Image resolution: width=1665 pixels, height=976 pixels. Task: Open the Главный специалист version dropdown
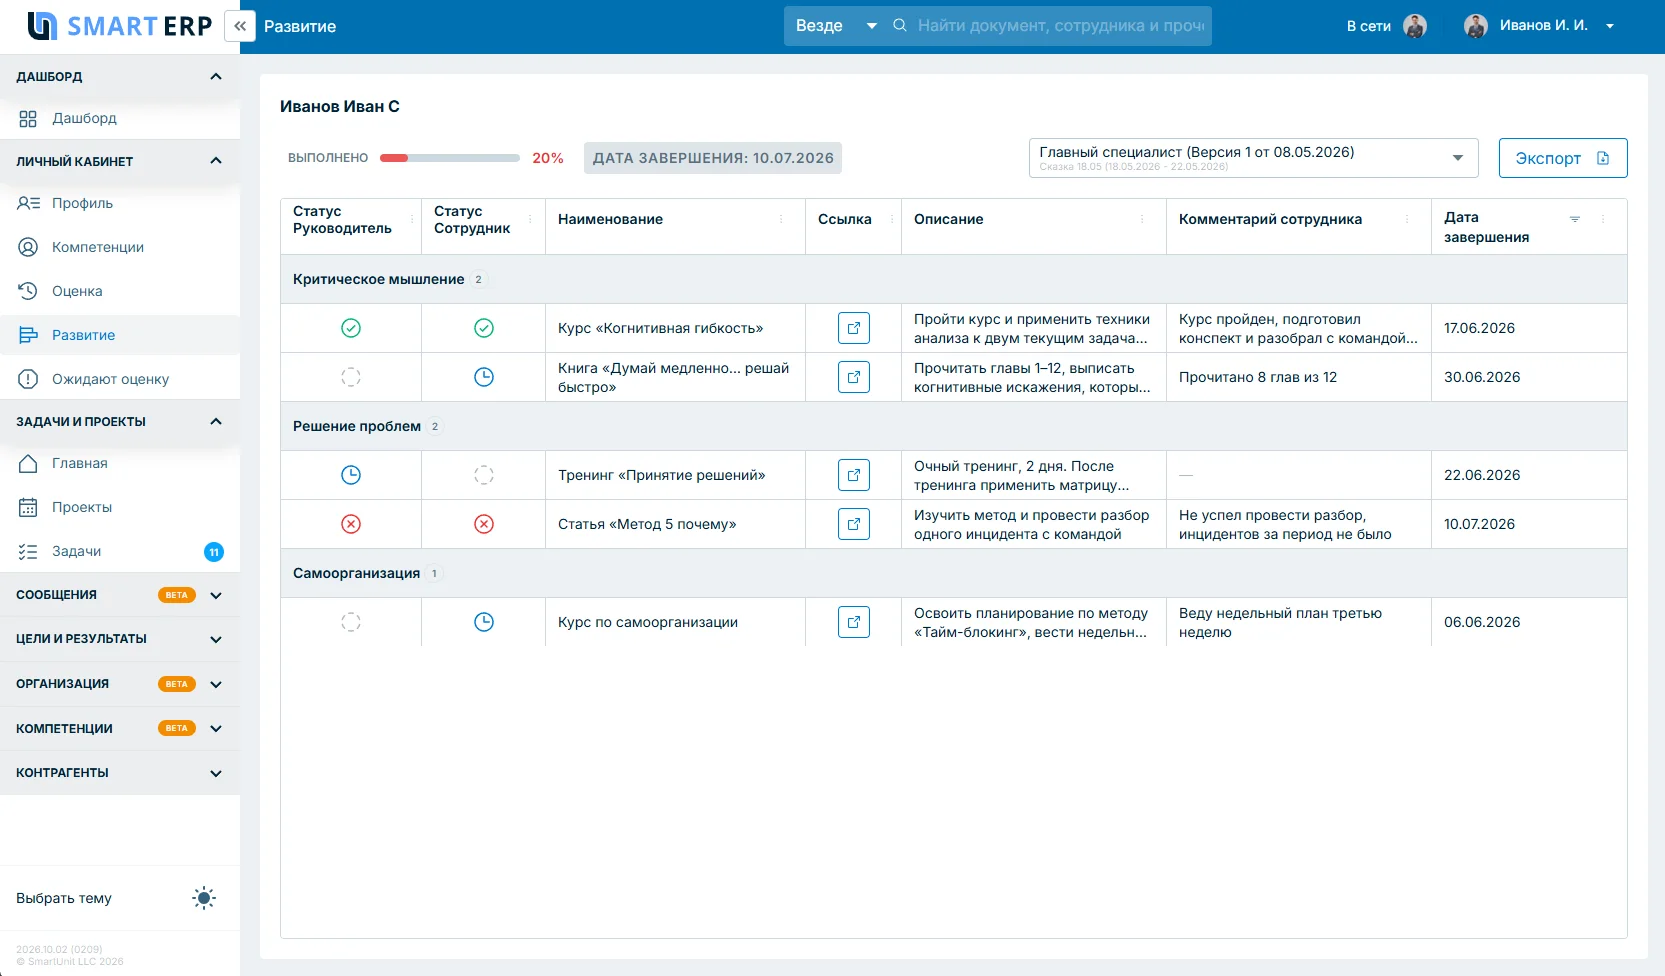(1253, 158)
